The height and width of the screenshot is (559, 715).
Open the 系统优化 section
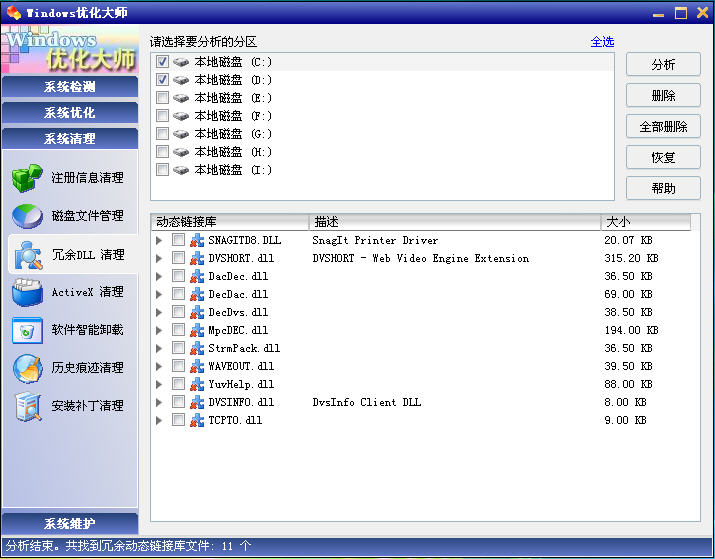click(x=70, y=113)
